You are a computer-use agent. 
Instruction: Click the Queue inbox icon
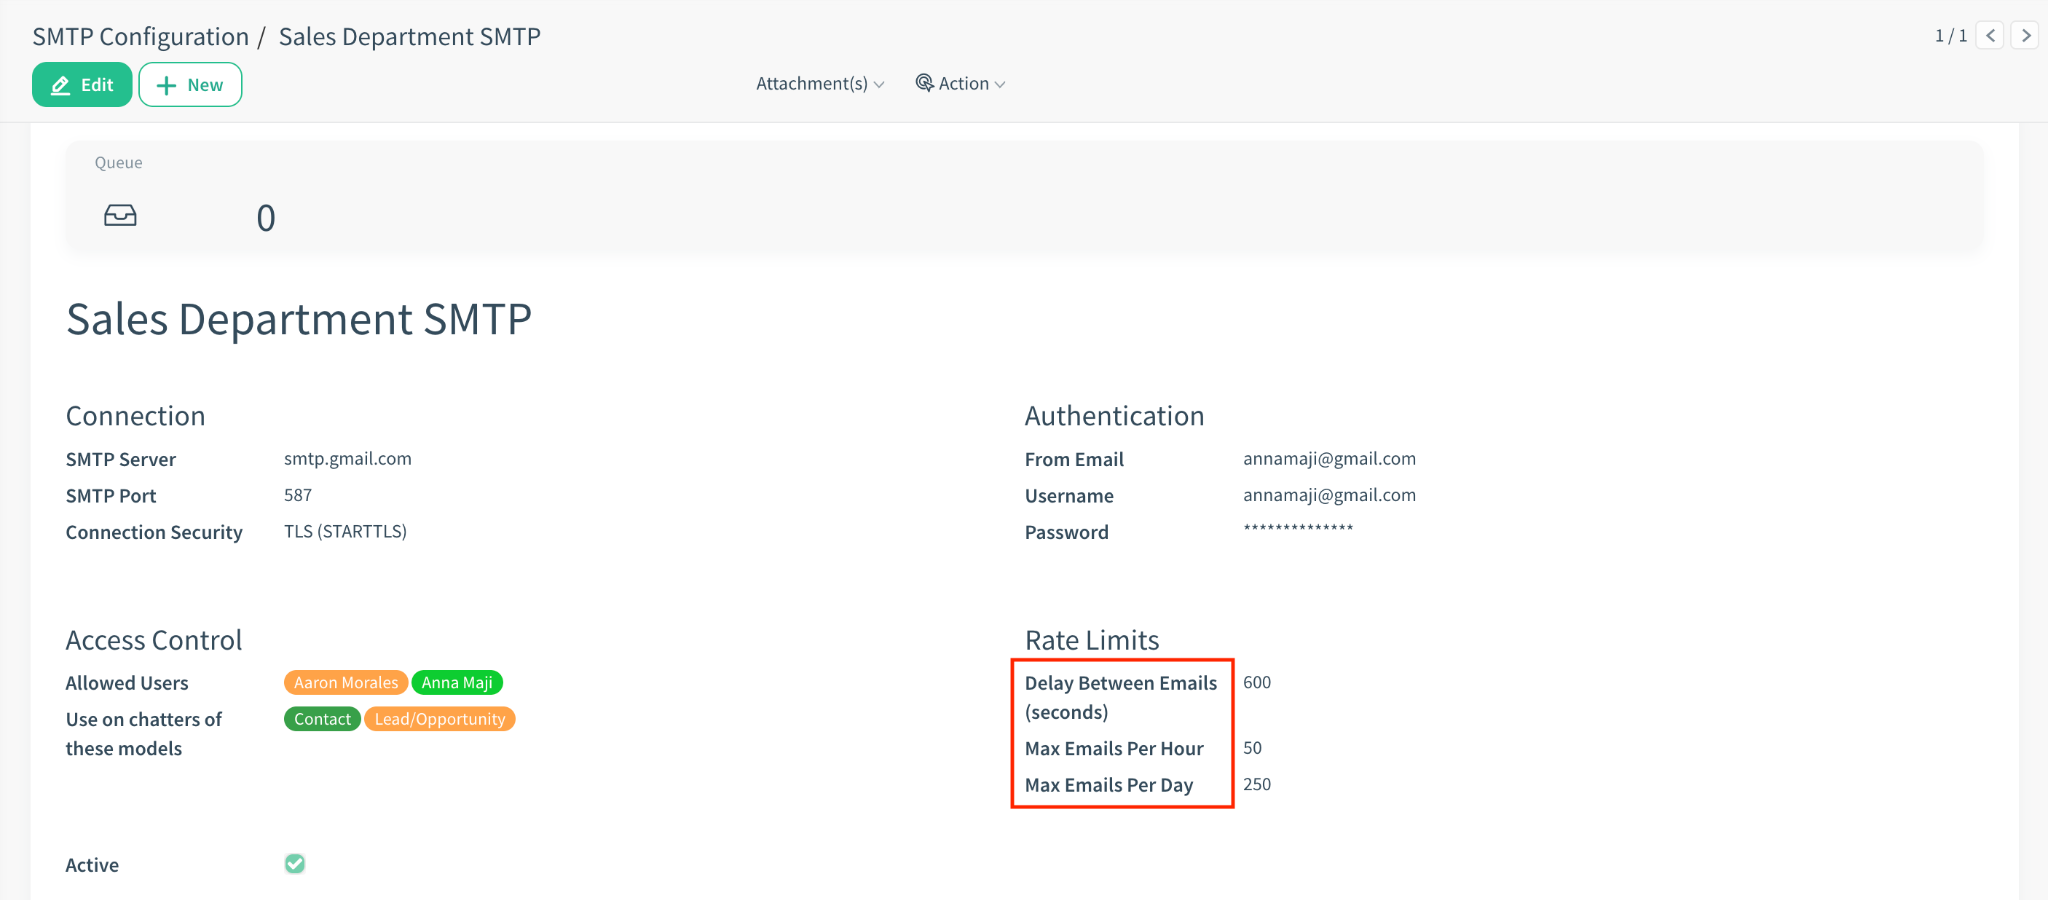(120, 214)
